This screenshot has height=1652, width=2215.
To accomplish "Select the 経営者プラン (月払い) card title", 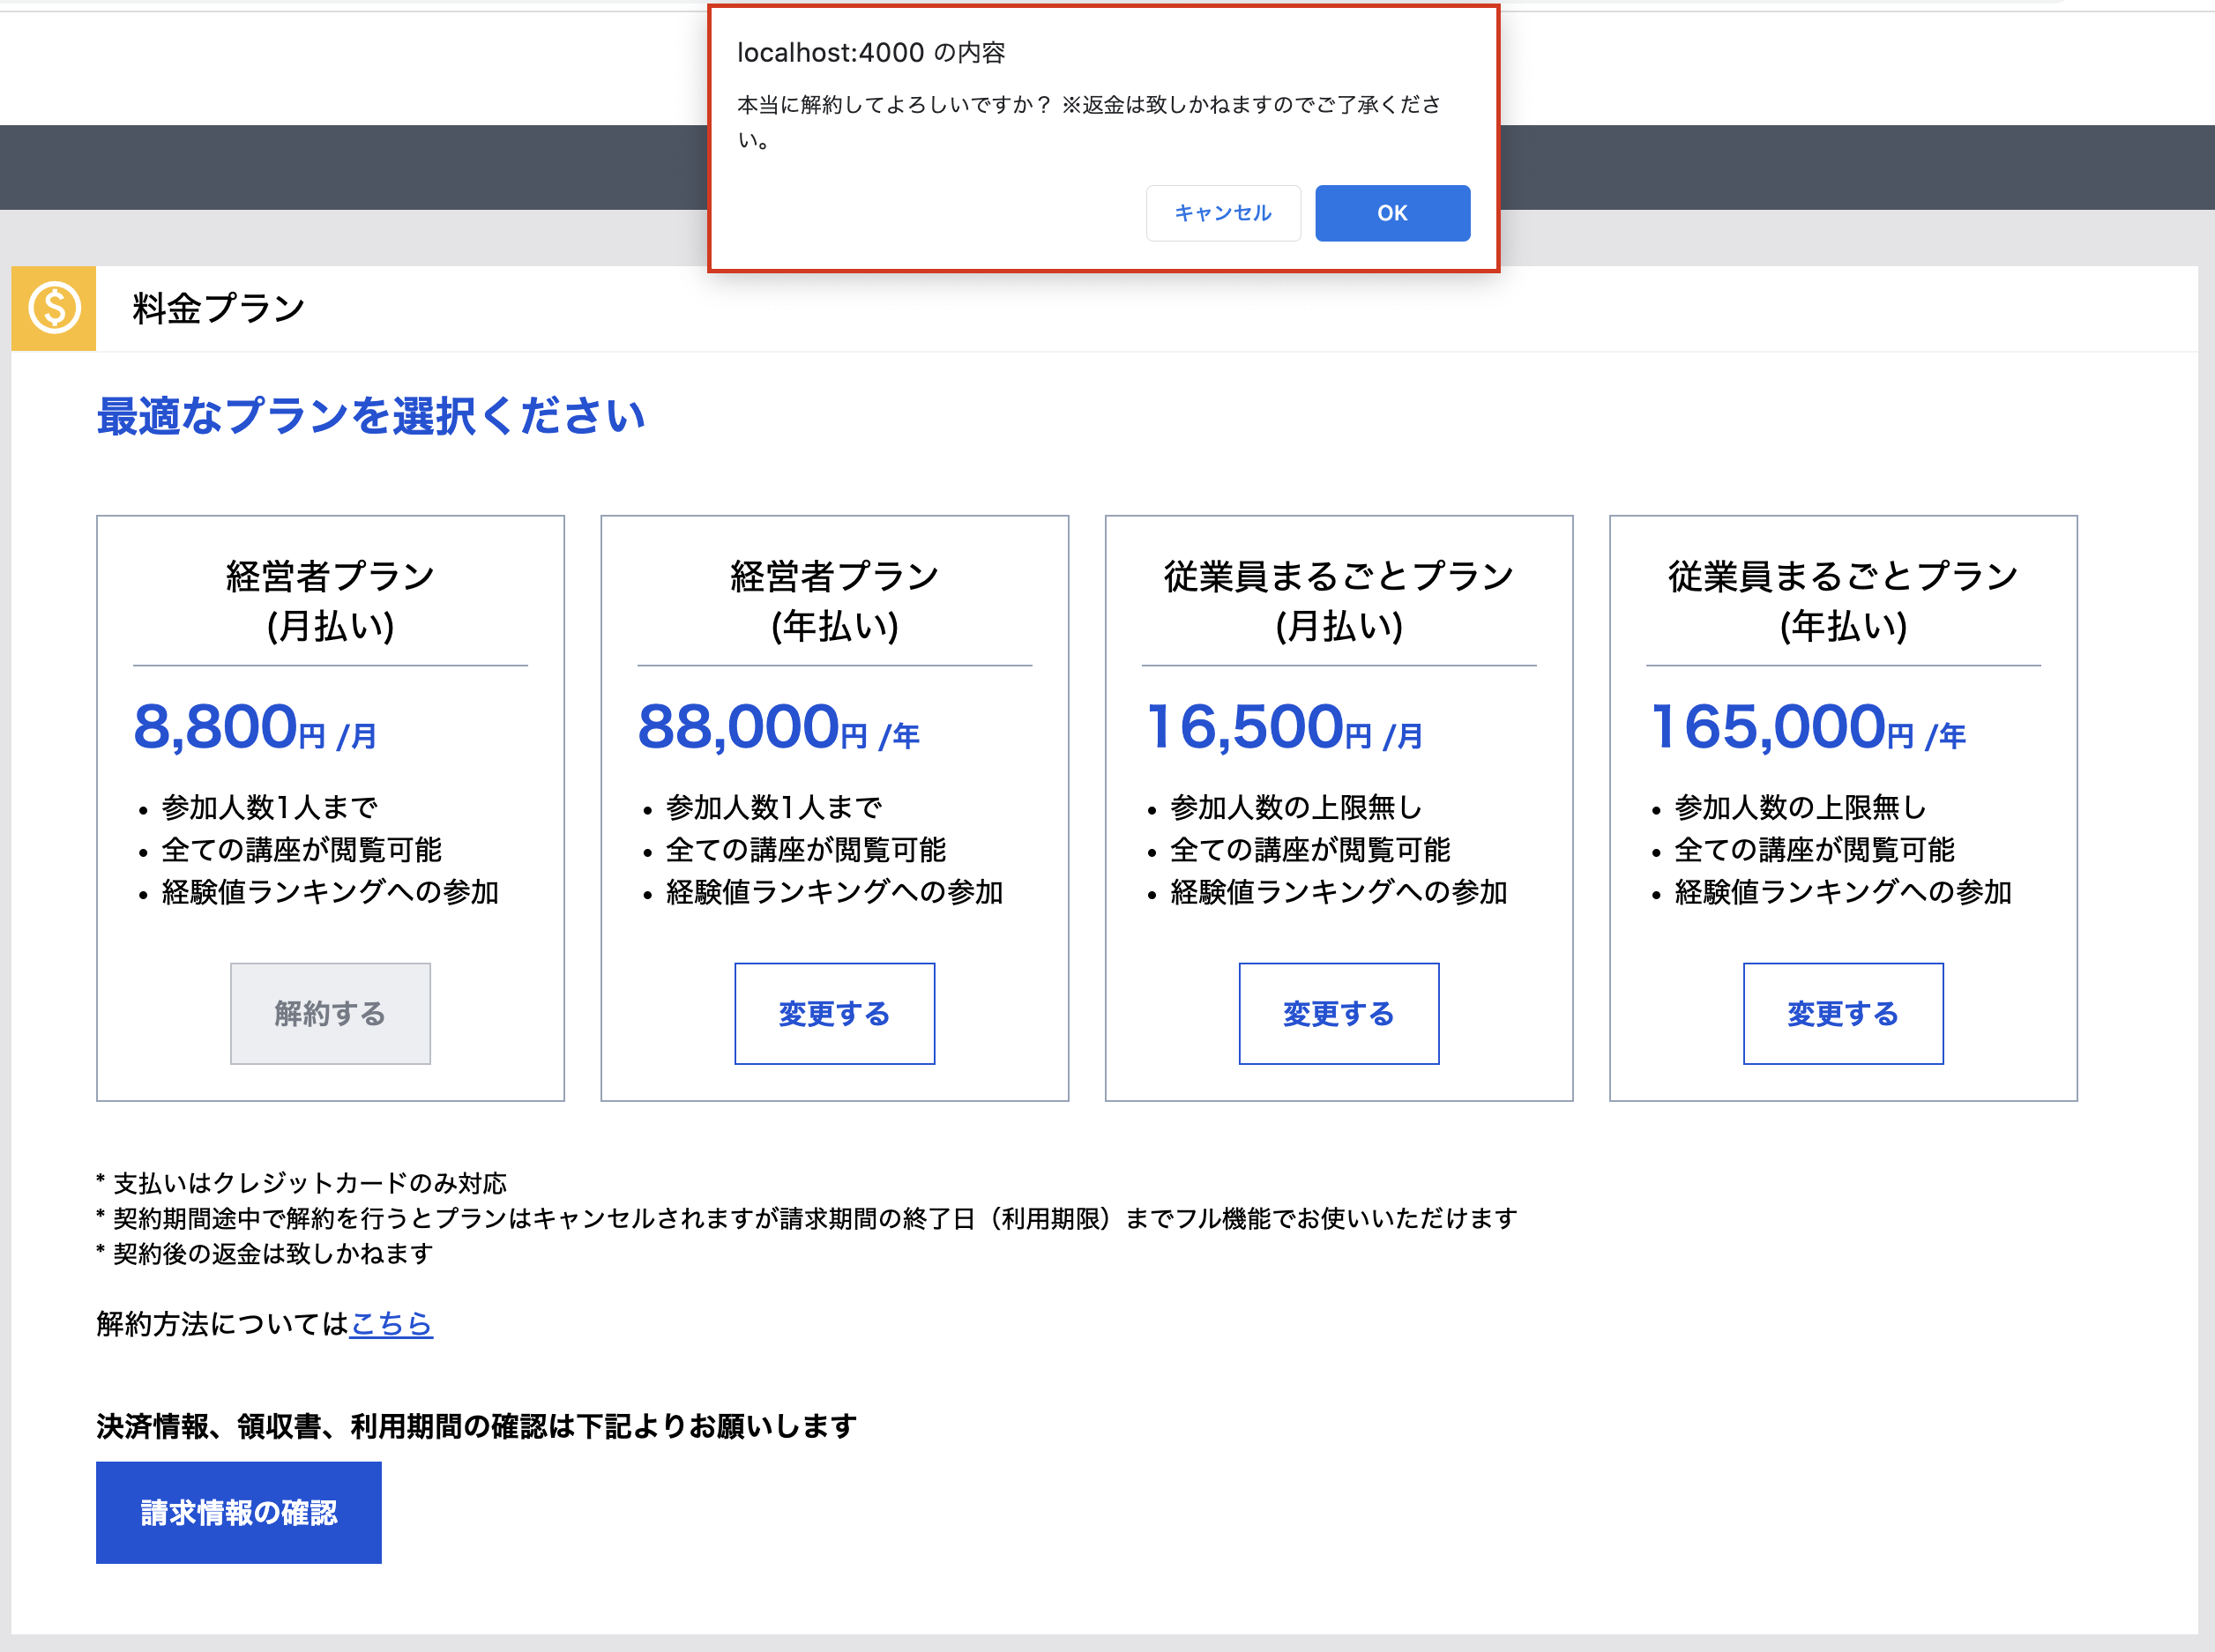I will (330, 600).
